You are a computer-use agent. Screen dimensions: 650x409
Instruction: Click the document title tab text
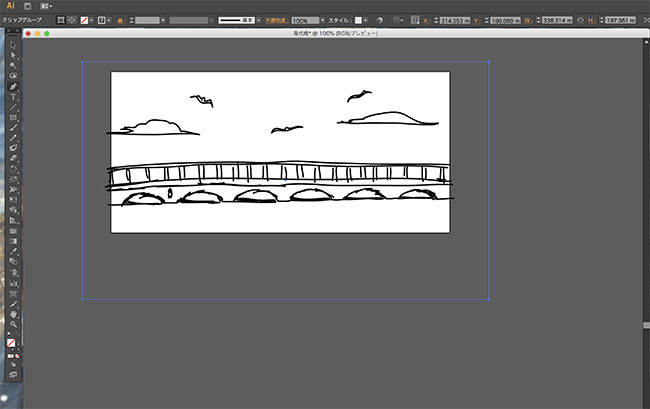(335, 33)
